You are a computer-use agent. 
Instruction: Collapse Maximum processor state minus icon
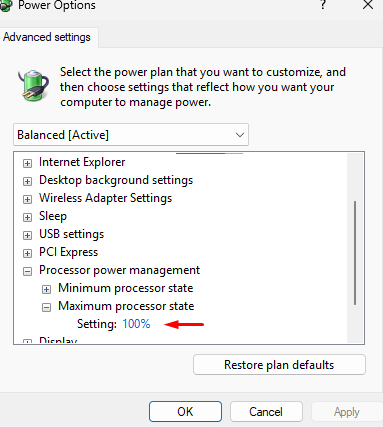coord(46,307)
